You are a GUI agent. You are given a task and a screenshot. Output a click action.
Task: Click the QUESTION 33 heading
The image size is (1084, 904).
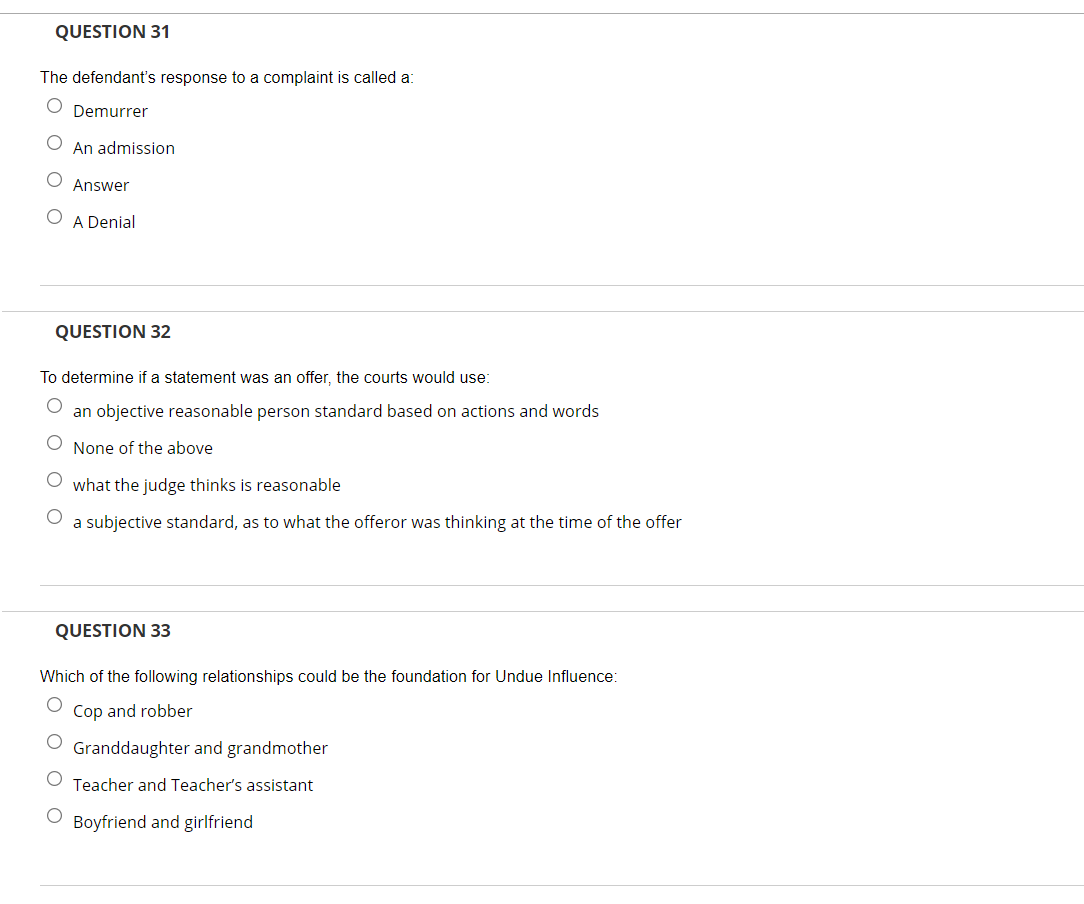pyautogui.click(x=112, y=631)
